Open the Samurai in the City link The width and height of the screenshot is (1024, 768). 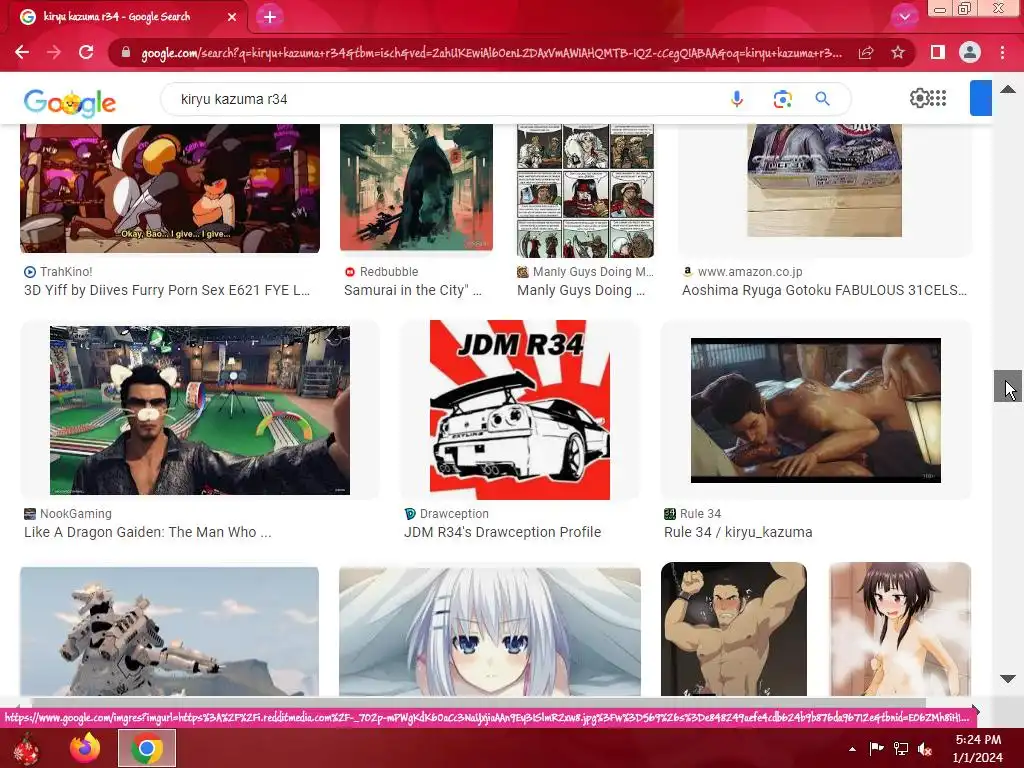(x=413, y=290)
